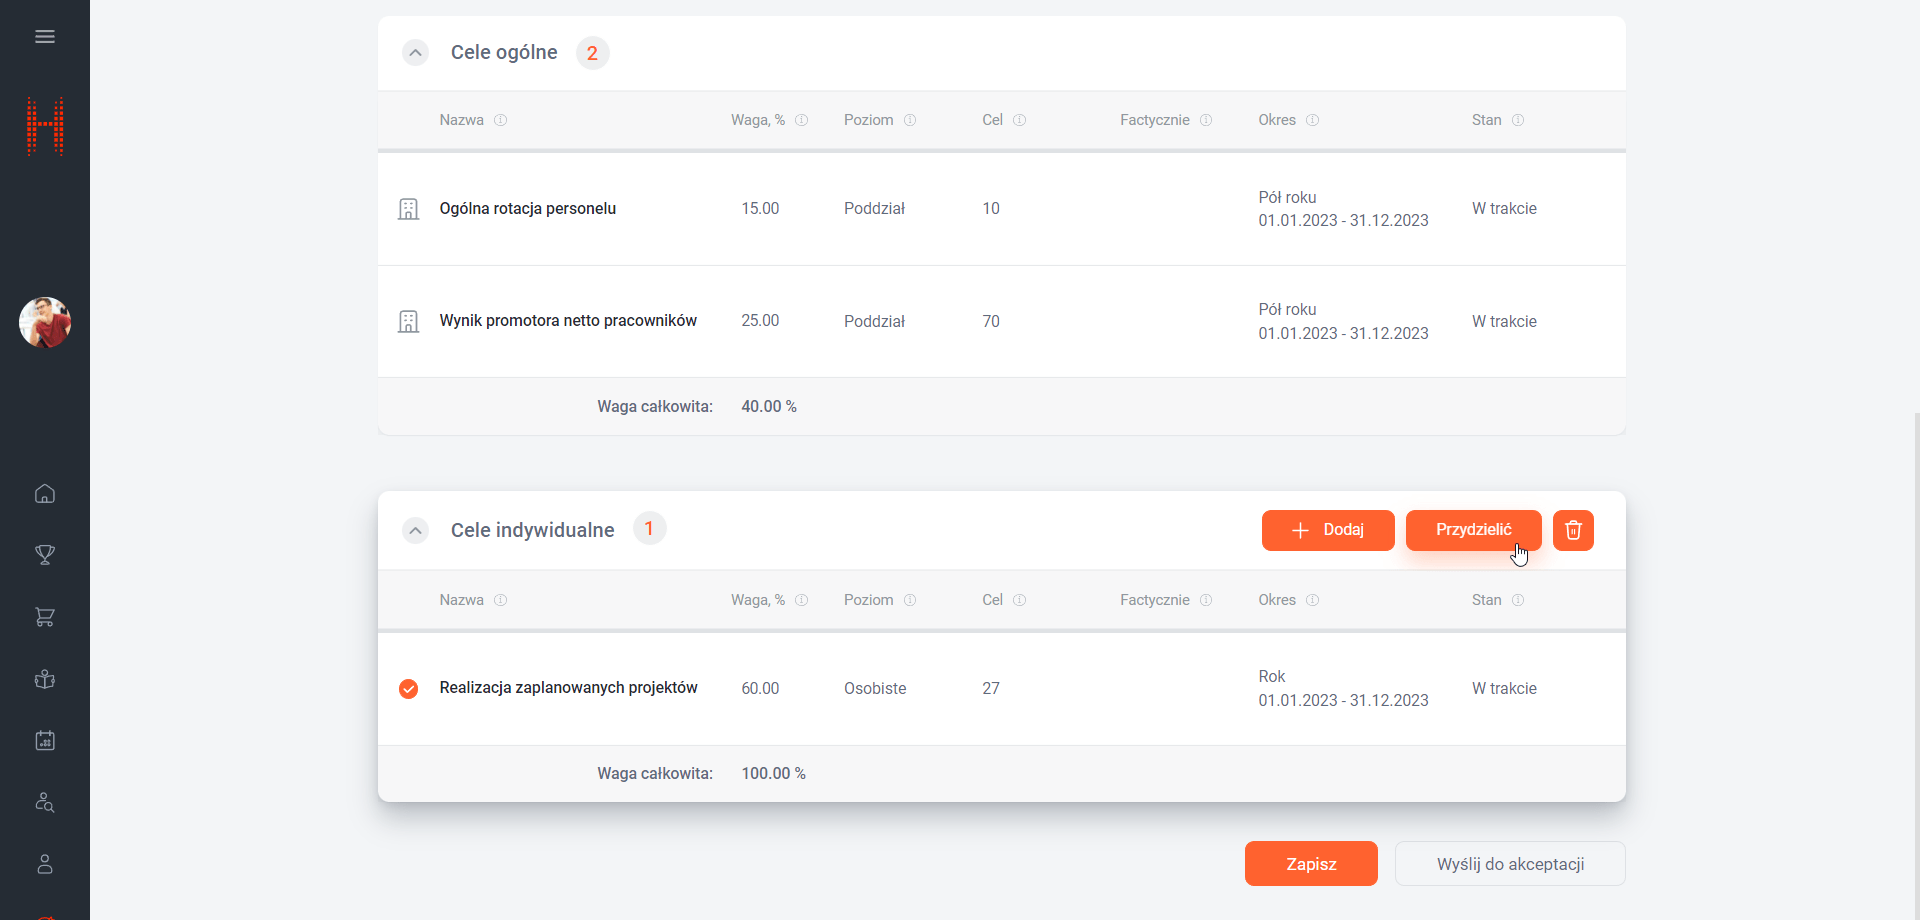Viewport: 1920px width, 920px height.
Task: Go to home via sidebar house icon
Action: pyautogui.click(x=45, y=494)
